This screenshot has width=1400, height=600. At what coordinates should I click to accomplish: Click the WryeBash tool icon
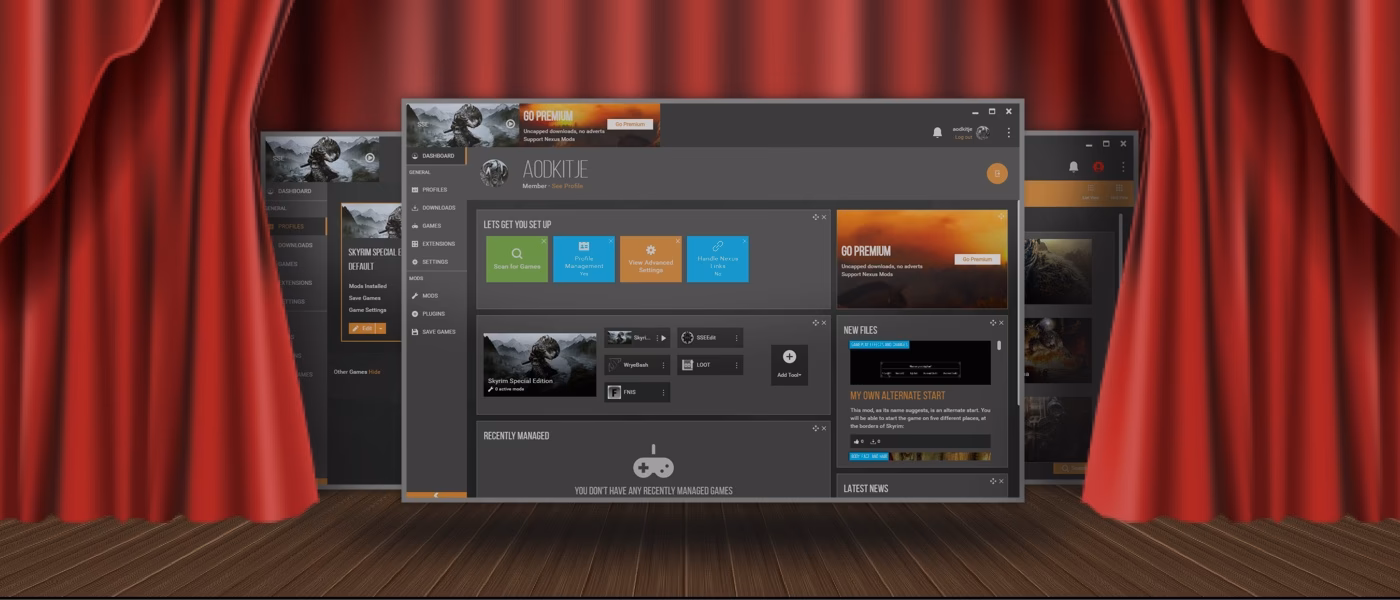(x=614, y=365)
